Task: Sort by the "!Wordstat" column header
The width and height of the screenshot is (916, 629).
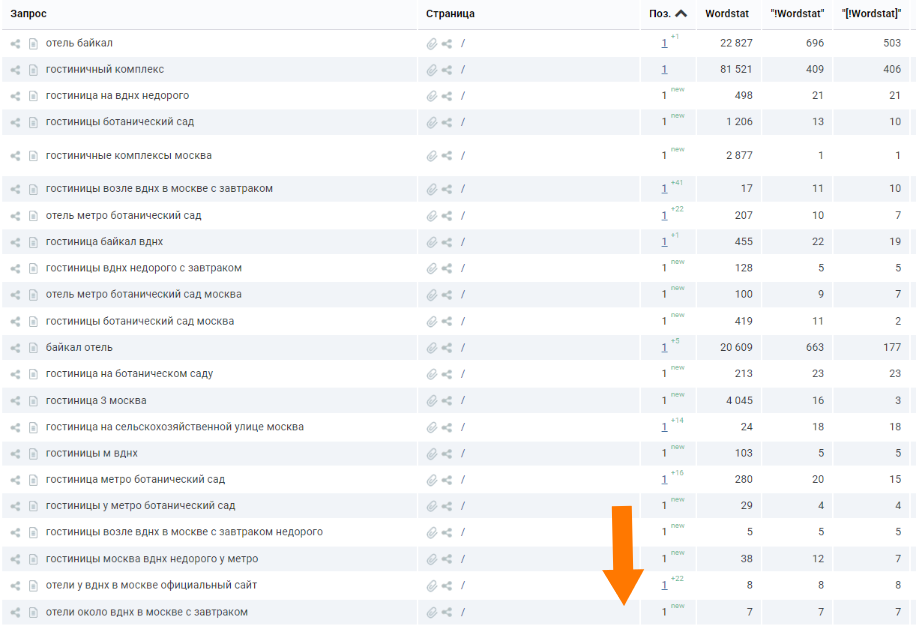Action: click(797, 13)
